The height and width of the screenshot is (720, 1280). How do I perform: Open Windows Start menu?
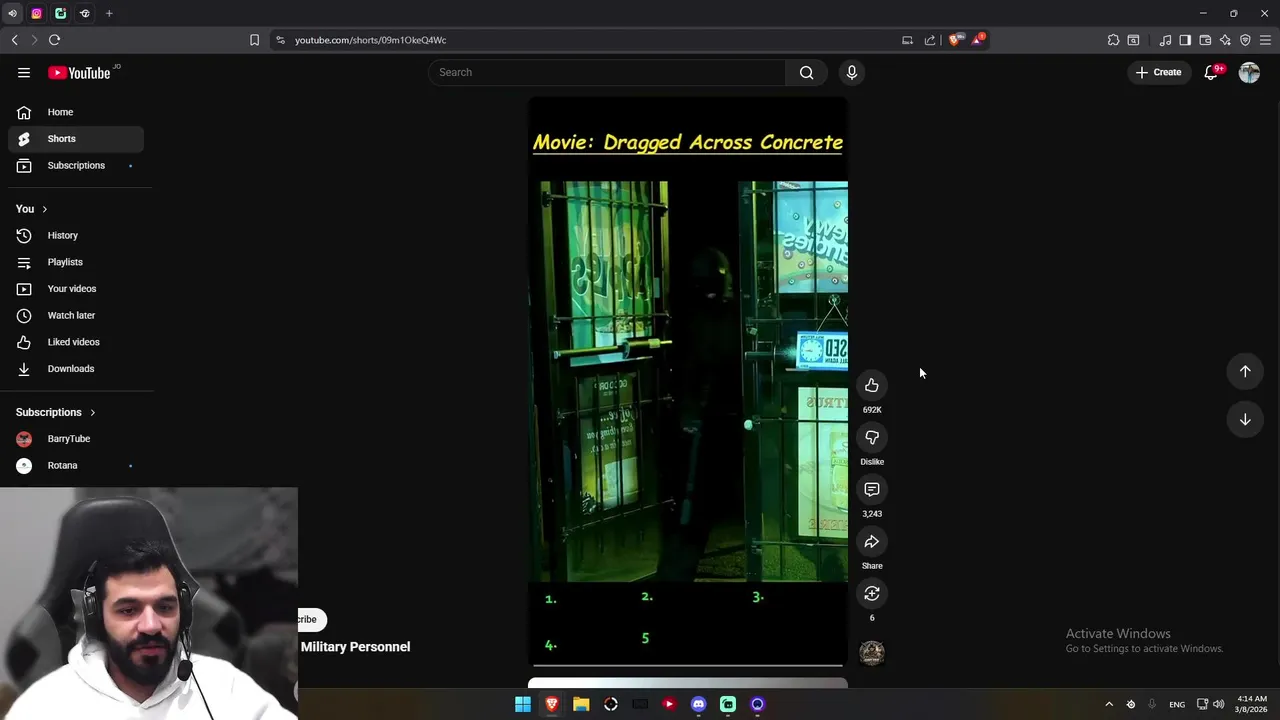tap(522, 704)
